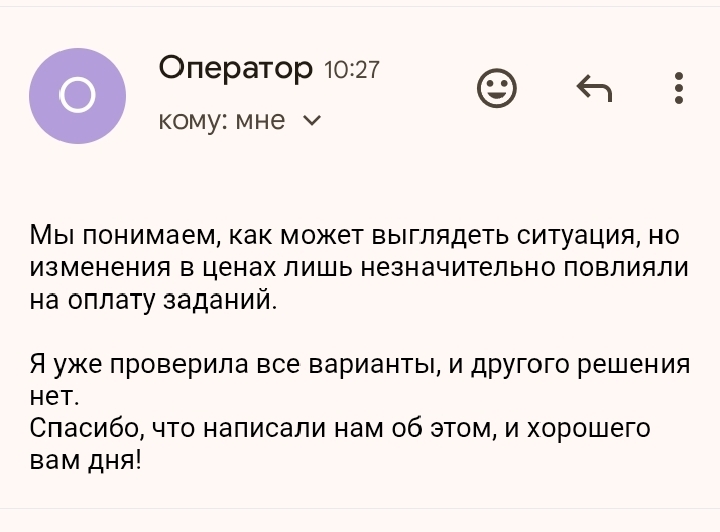The image size is (720, 532).
Task: Open the three-dot more options menu
Action: pyautogui.click(x=679, y=88)
